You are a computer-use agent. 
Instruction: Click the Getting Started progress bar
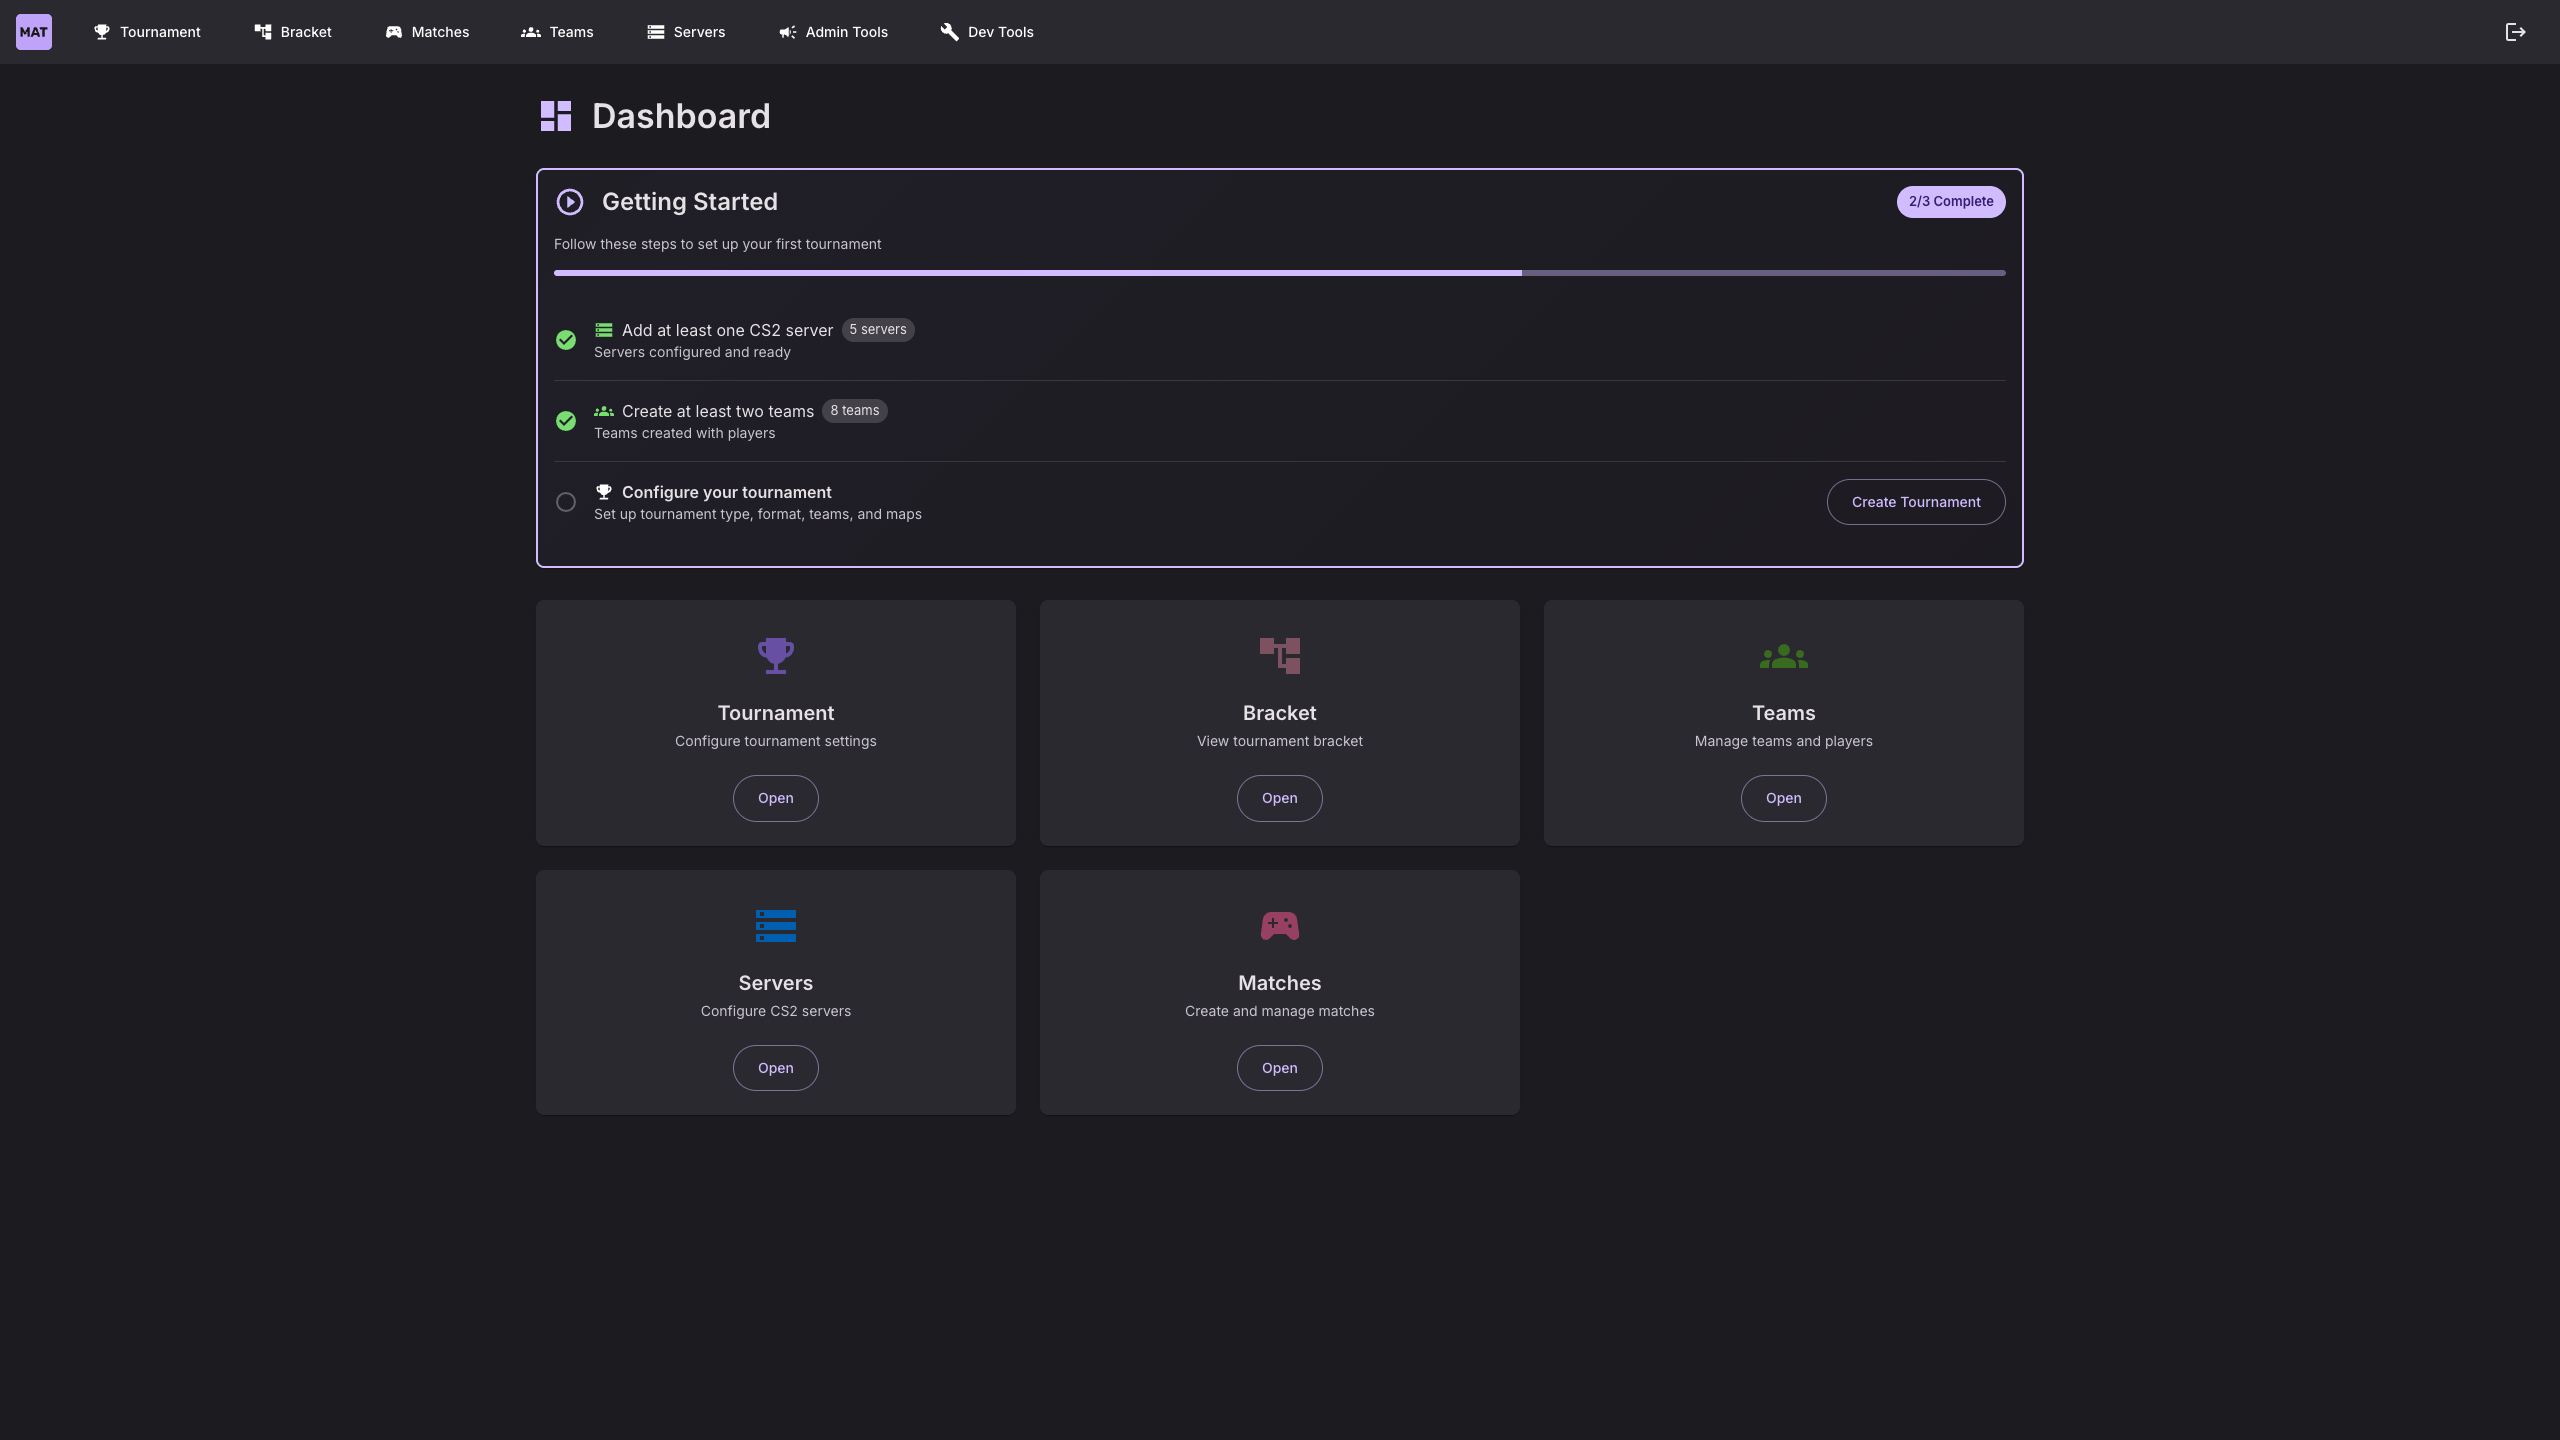(1279, 273)
